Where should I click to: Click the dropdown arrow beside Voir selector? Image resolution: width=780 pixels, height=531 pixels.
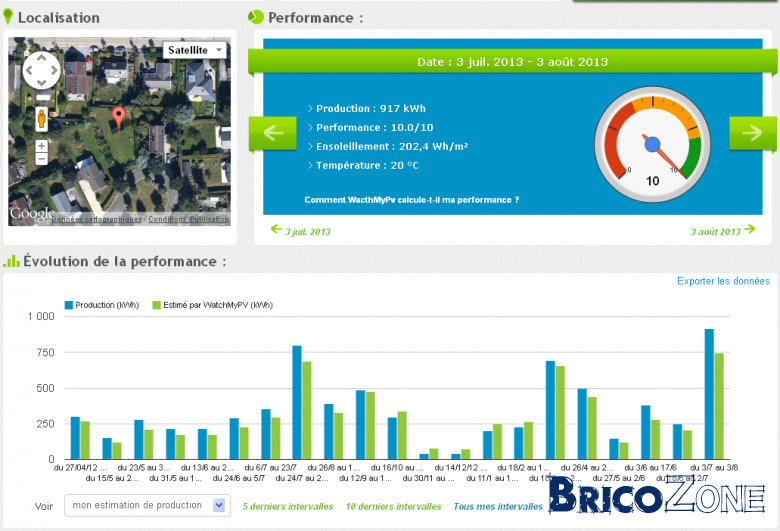click(219, 506)
